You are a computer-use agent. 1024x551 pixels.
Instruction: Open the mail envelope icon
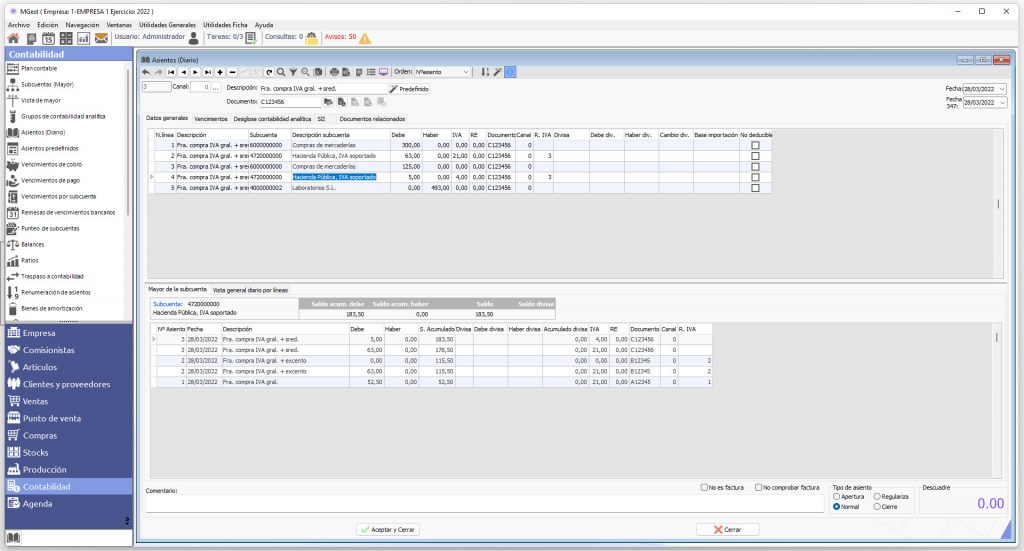(101, 39)
